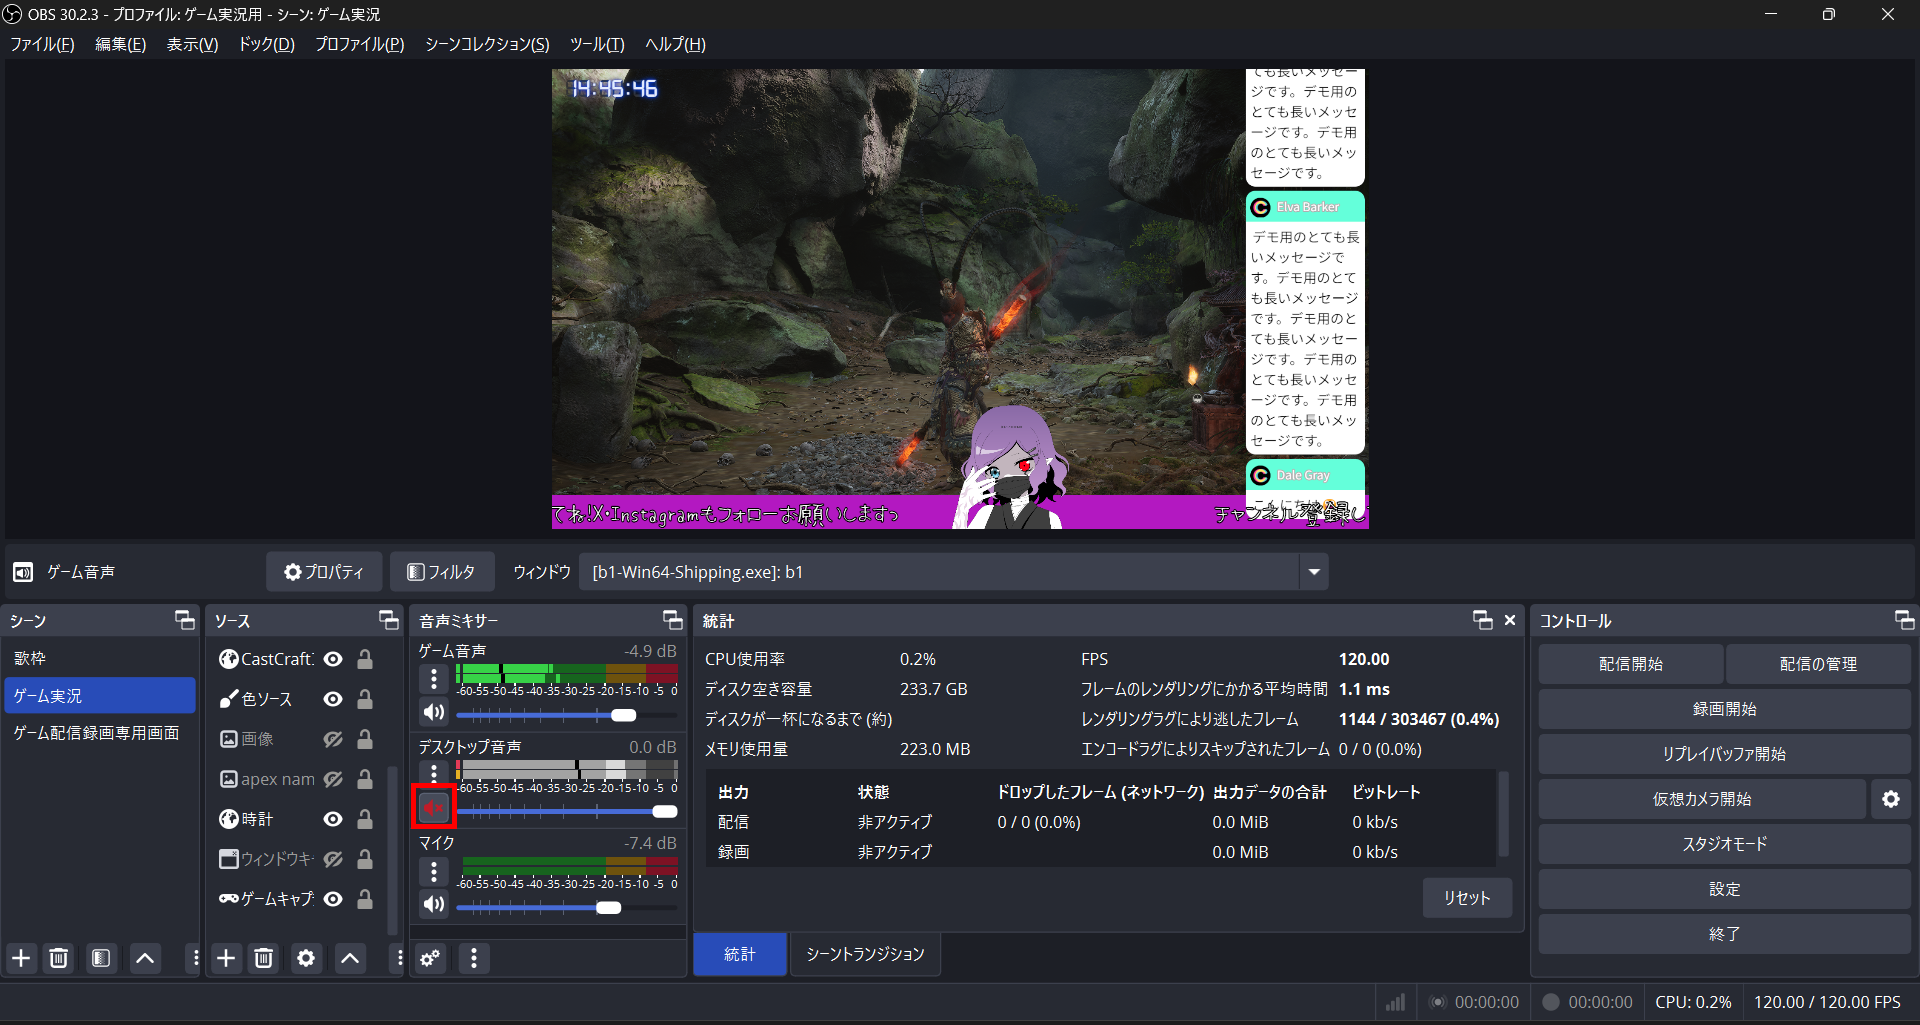Unlock the CastCraft source
The height and width of the screenshot is (1025, 1920).
point(365,659)
